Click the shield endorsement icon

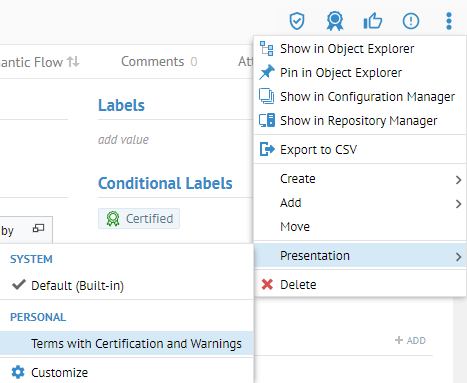click(x=297, y=21)
